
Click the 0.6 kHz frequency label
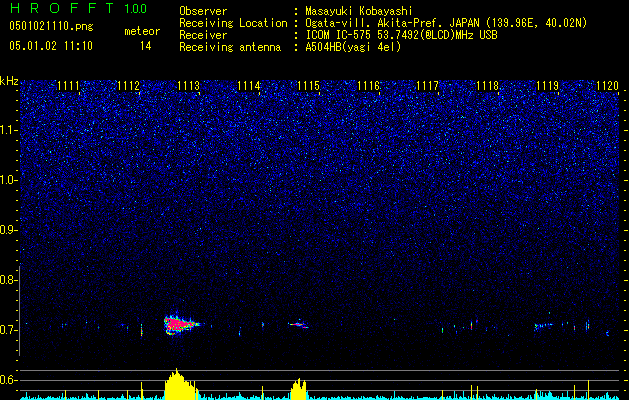coord(8,380)
